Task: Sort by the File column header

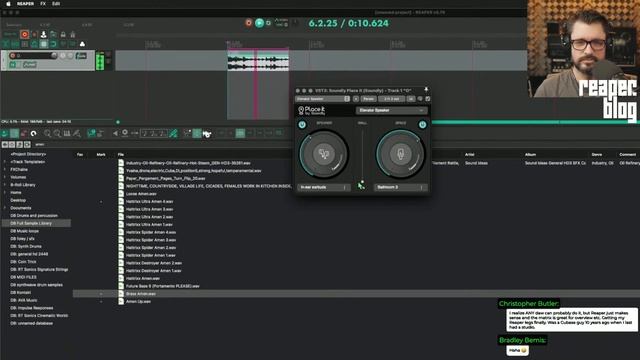Action: [121, 155]
